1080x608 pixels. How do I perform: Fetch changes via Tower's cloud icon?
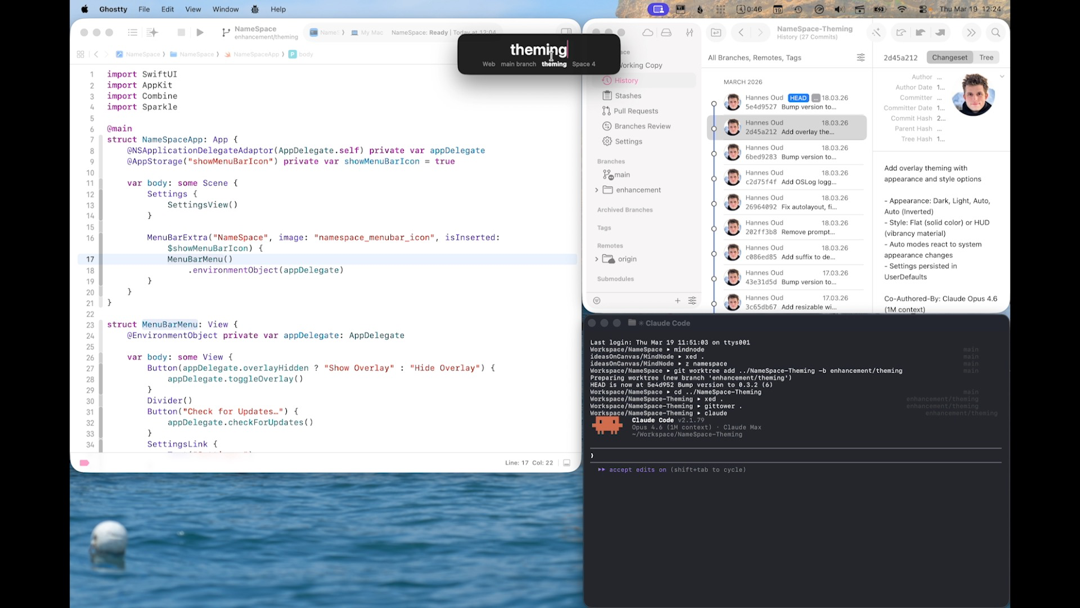(646, 32)
